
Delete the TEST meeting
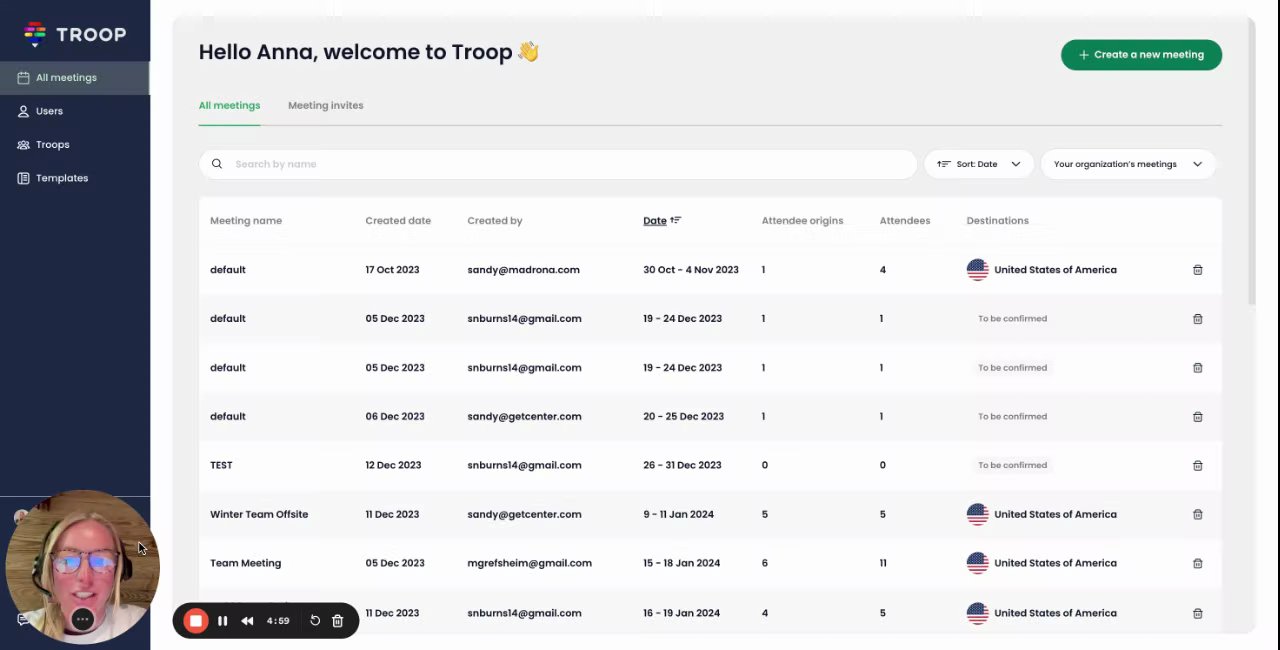point(1197,466)
